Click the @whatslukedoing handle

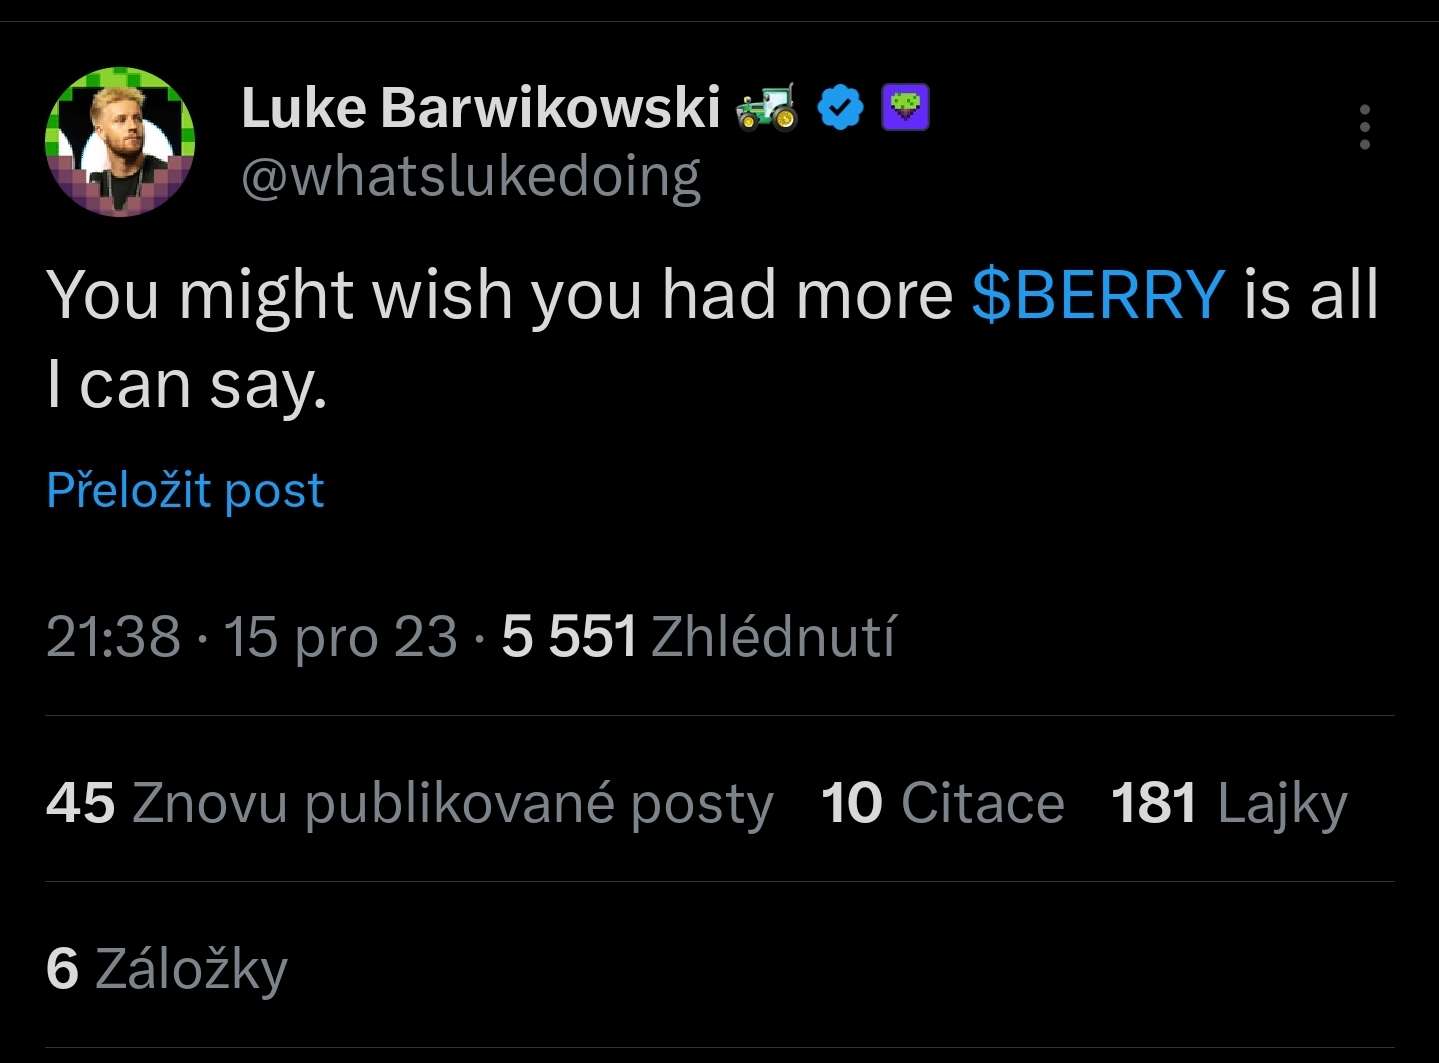click(x=470, y=177)
